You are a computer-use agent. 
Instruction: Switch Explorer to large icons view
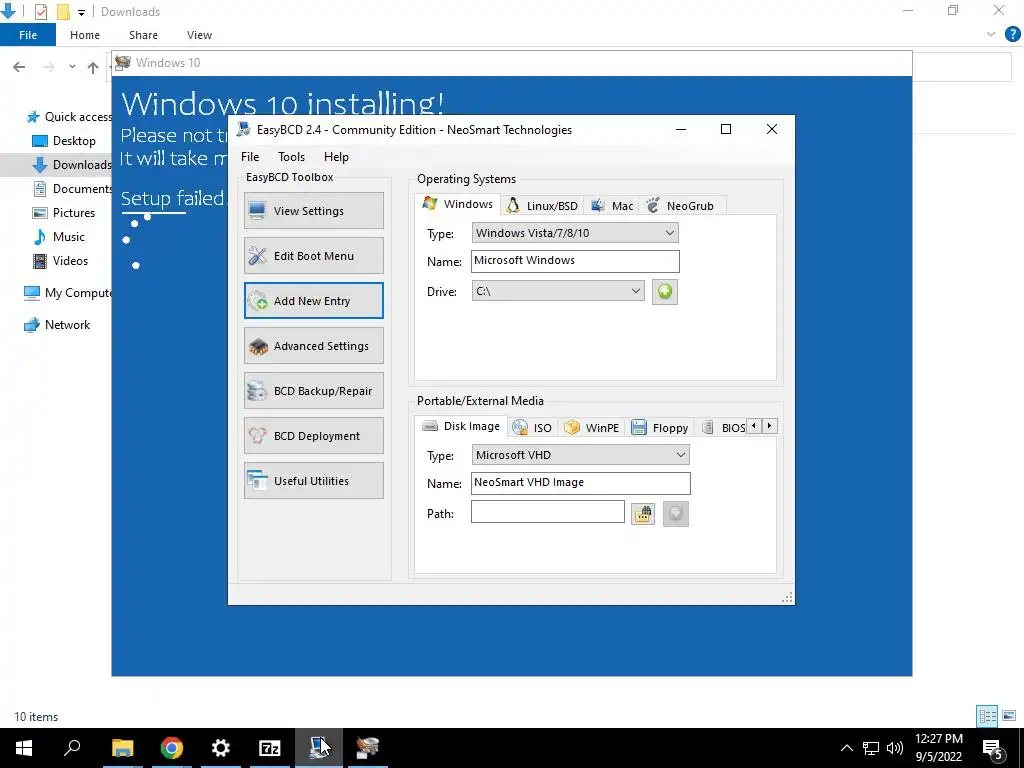[x=1009, y=716]
